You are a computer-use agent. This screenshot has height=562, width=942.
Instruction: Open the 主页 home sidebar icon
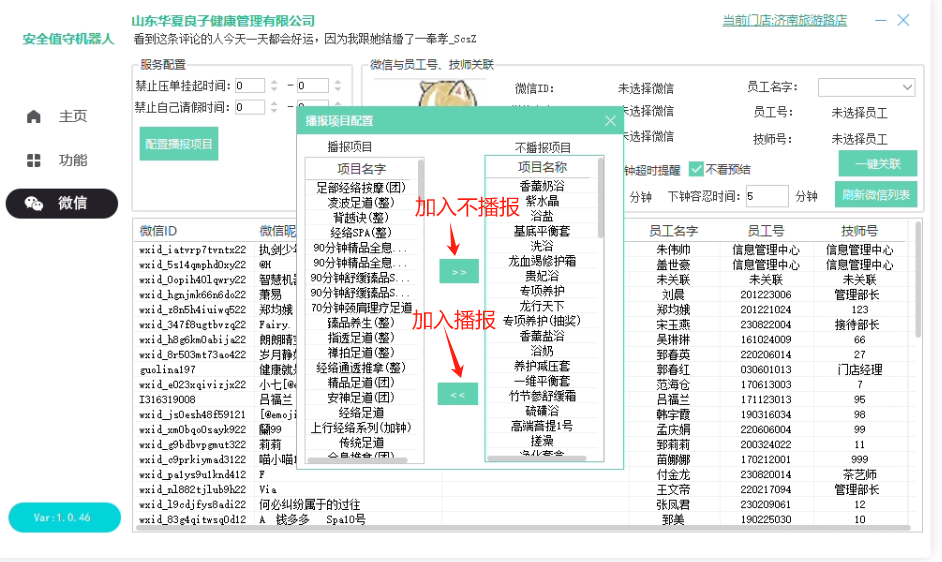pos(34,116)
